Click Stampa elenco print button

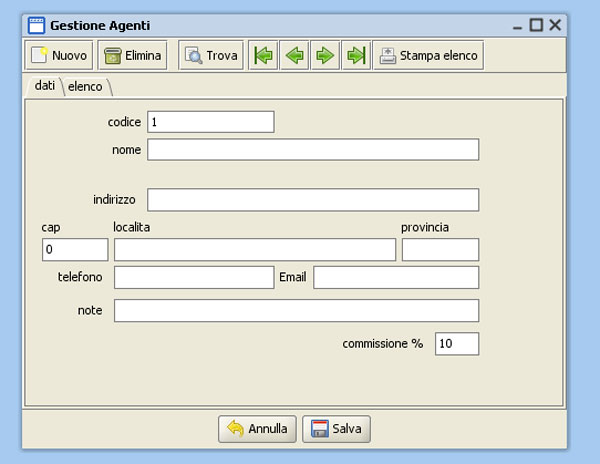[x=429, y=56]
